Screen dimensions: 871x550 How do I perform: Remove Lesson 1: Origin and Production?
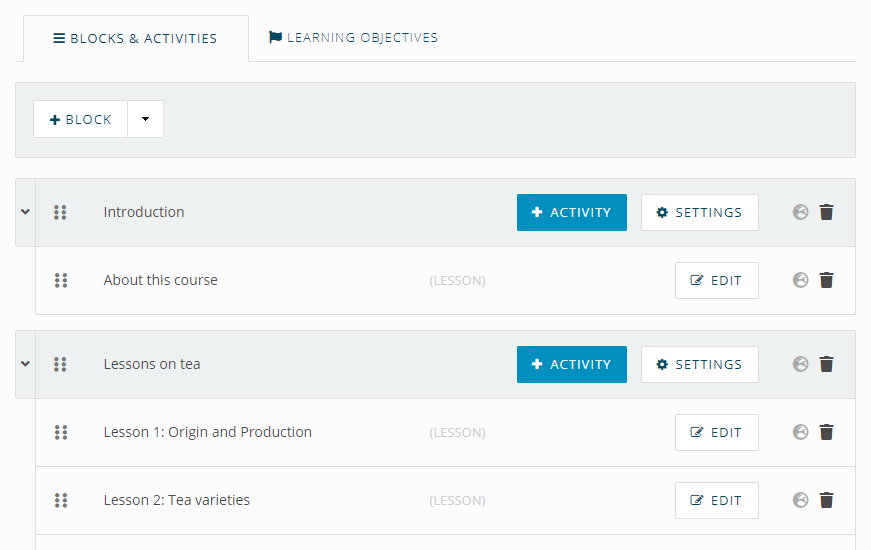pos(826,432)
